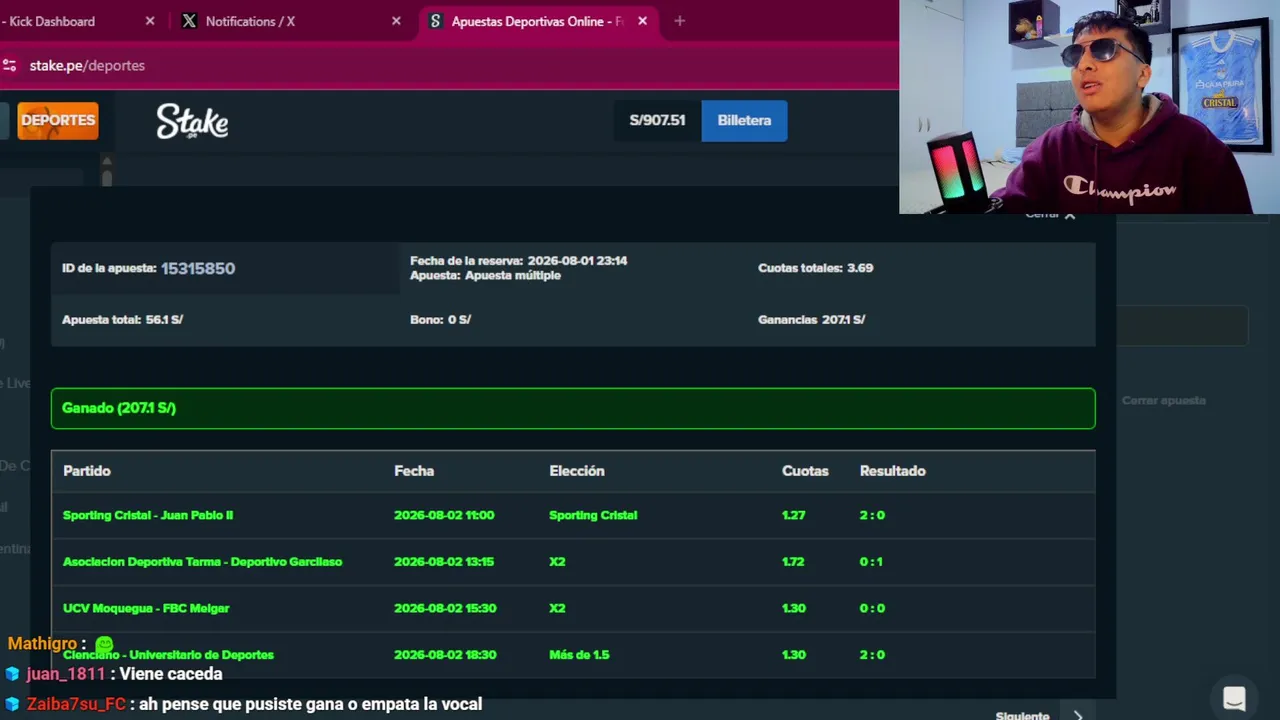This screenshot has height=720, width=1280.
Task: Open the DEPORTES section button
Action: pos(58,120)
